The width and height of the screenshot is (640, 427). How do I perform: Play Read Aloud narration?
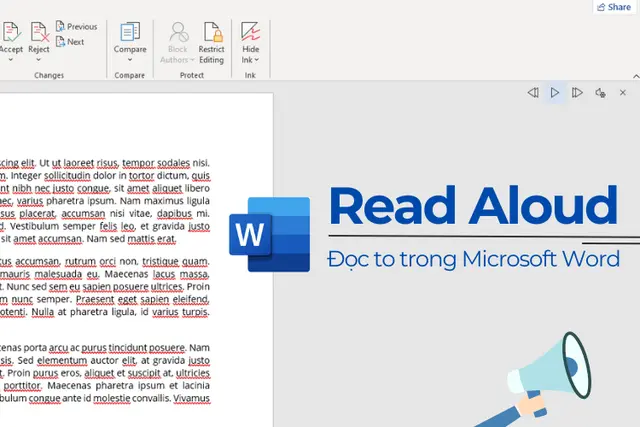[x=555, y=93]
